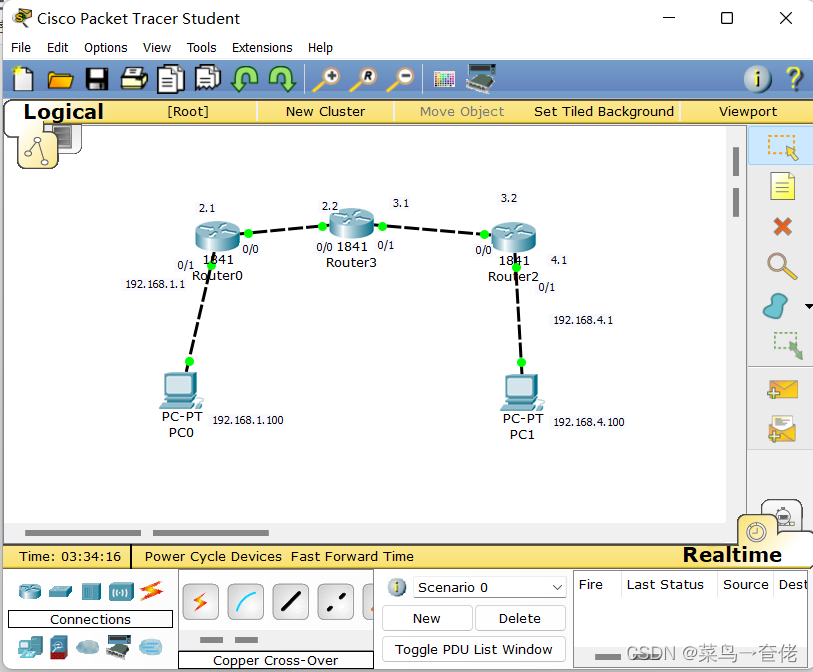Choose the Resize Shape tool
This screenshot has height=672, width=813.
tap(788, 346)
